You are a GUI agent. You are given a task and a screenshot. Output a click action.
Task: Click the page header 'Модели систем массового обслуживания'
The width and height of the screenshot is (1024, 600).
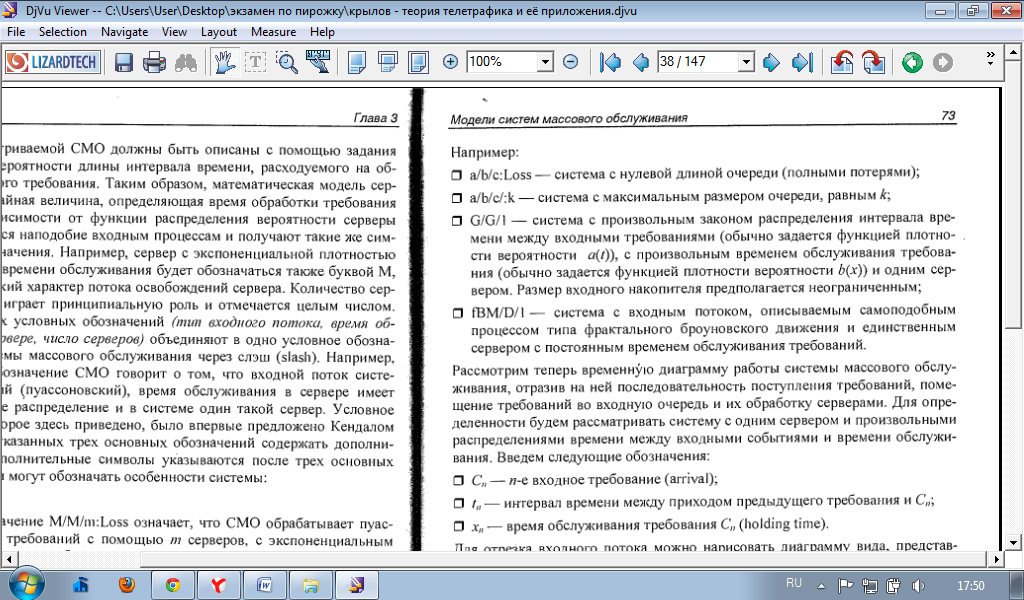tap(569, 119)
